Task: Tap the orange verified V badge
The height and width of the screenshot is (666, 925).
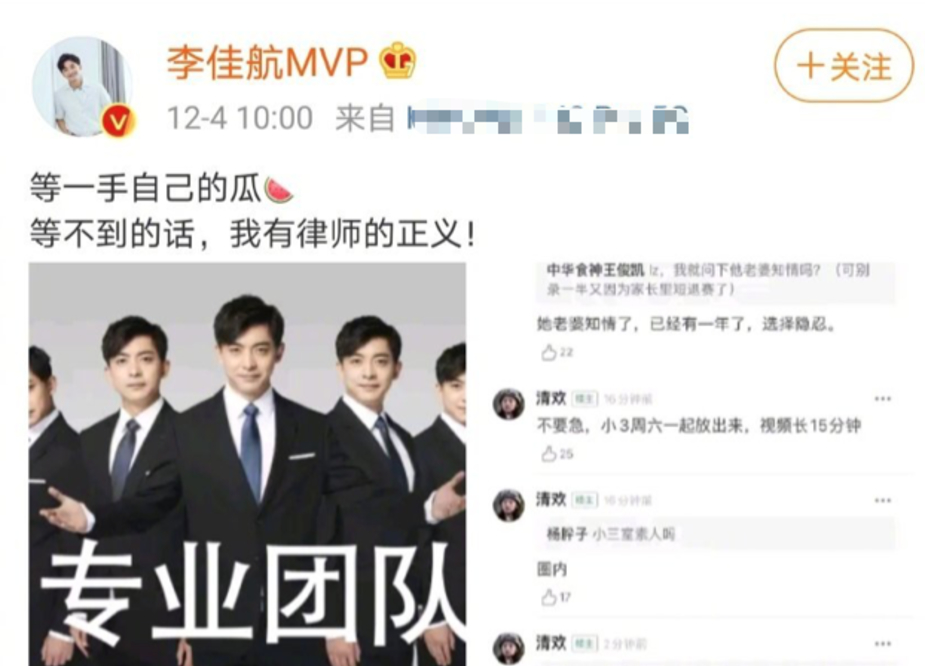Action: coord(119,121)
